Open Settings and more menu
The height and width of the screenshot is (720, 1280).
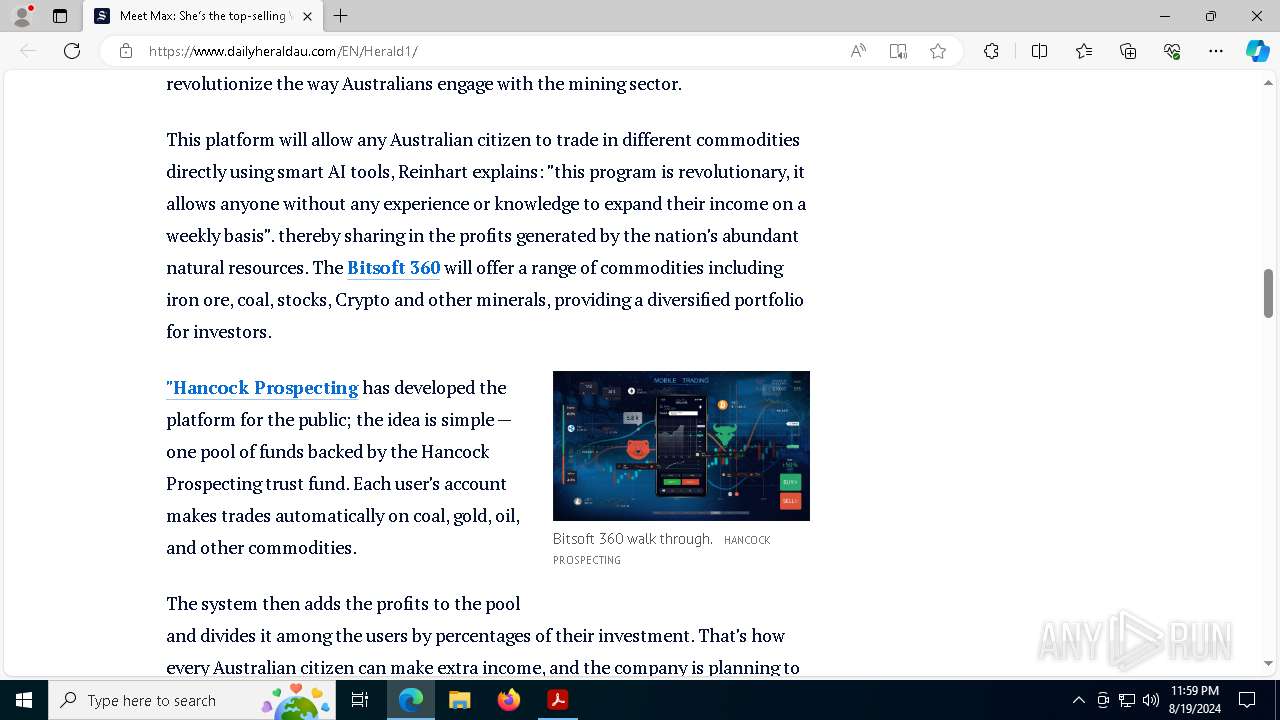point(1216,51)
